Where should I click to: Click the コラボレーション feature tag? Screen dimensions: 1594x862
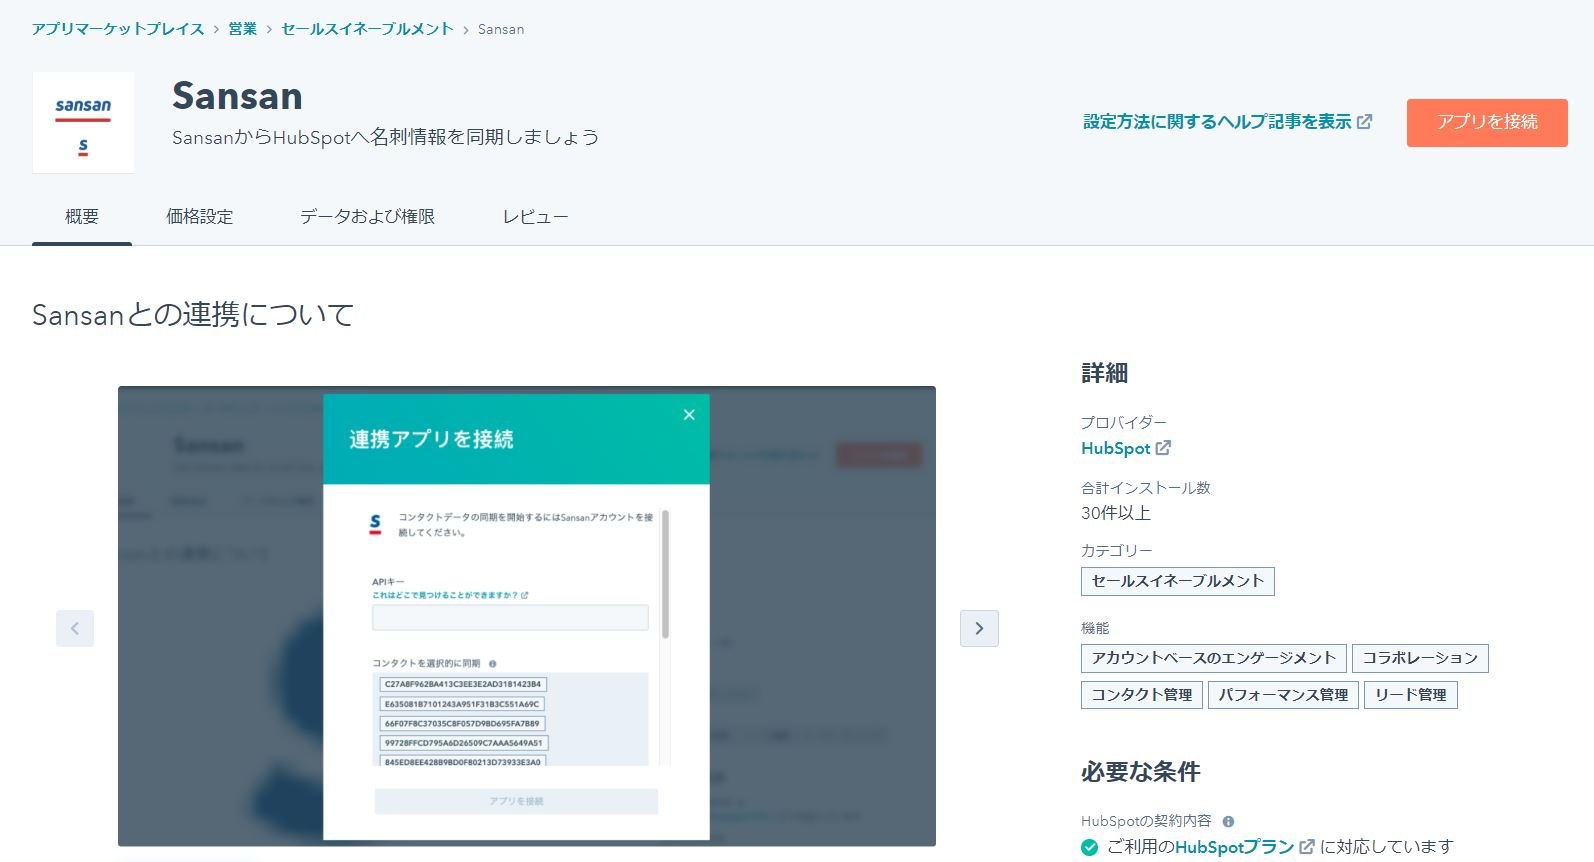(1420, 658)
